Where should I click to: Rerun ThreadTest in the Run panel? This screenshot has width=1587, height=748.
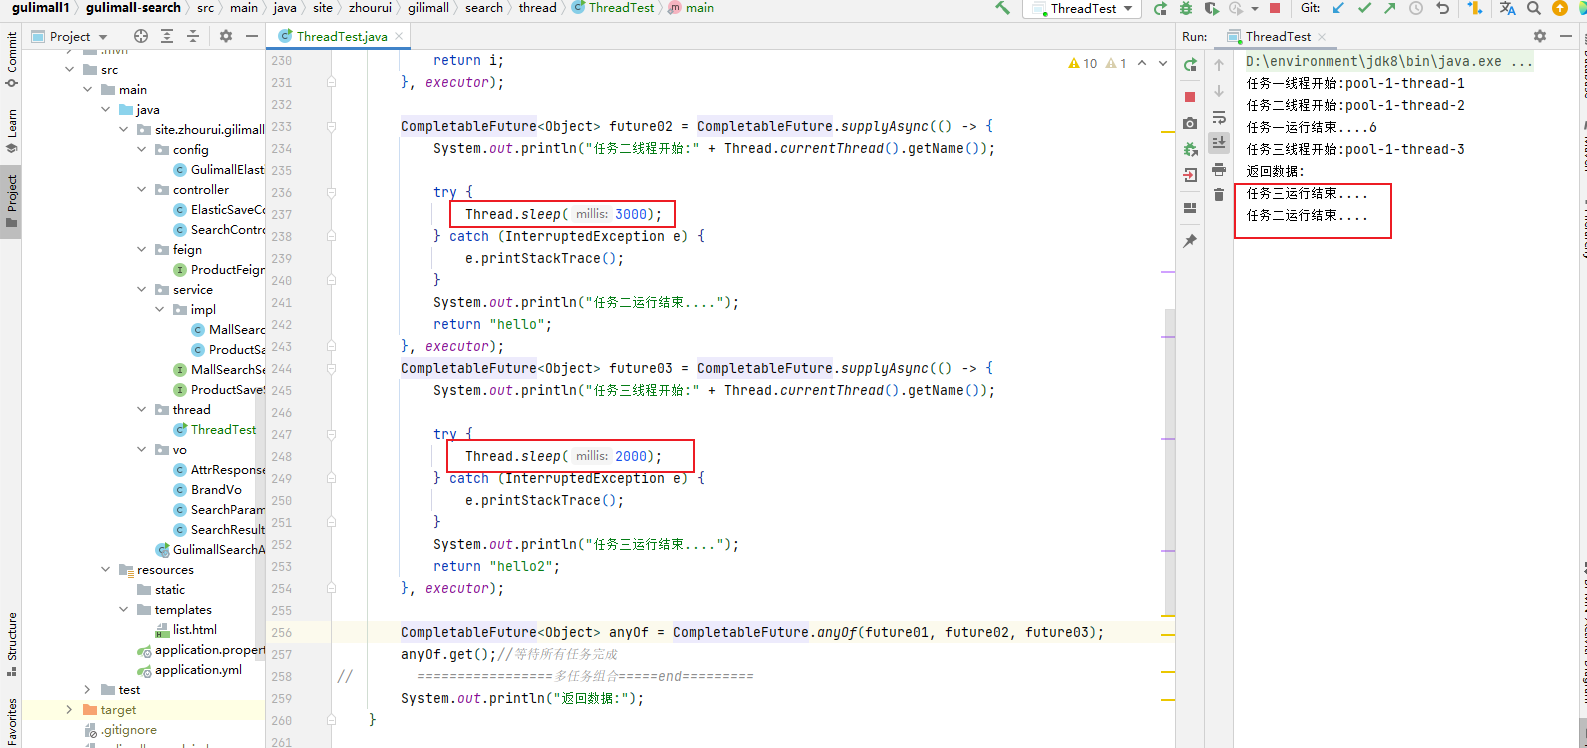[x=1190, y=65]
